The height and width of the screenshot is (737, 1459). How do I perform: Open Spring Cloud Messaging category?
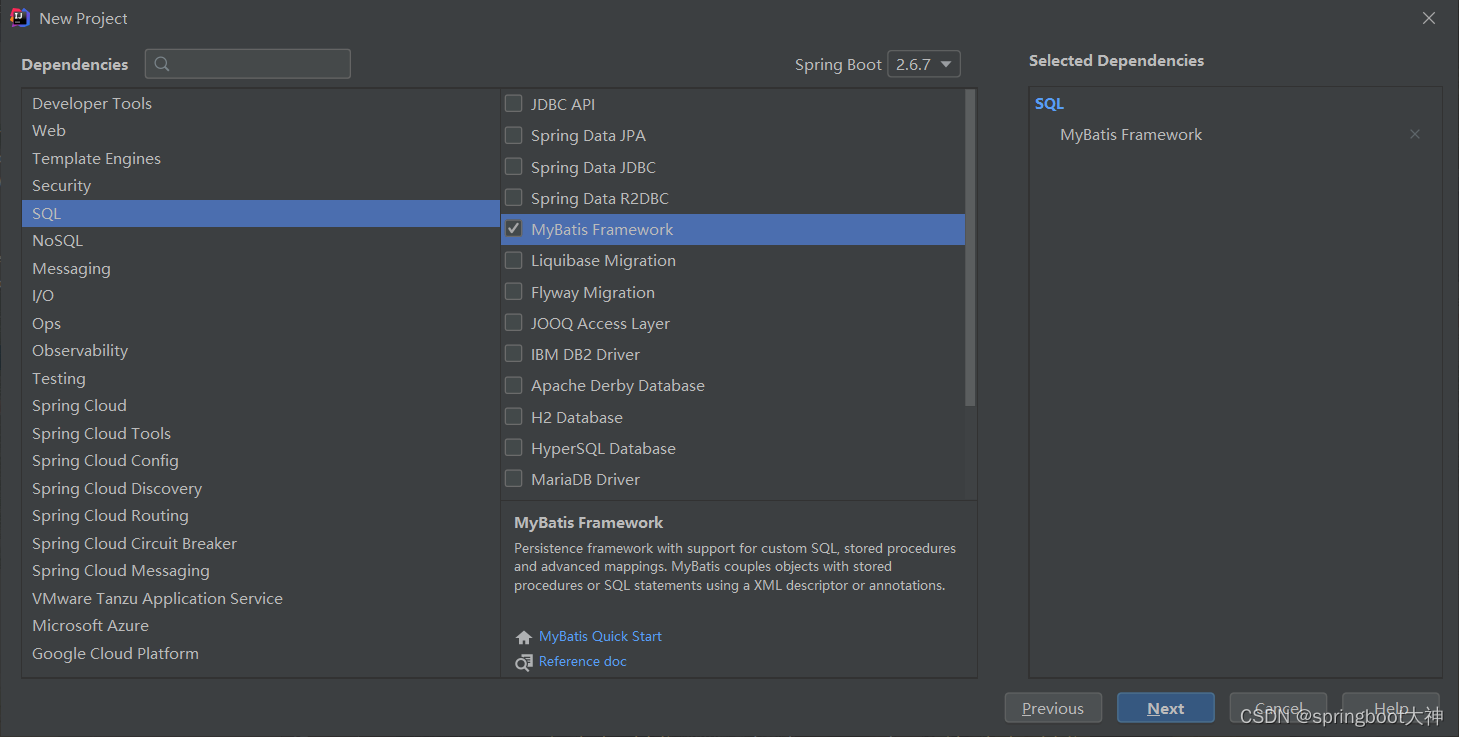tap(260, 571)
